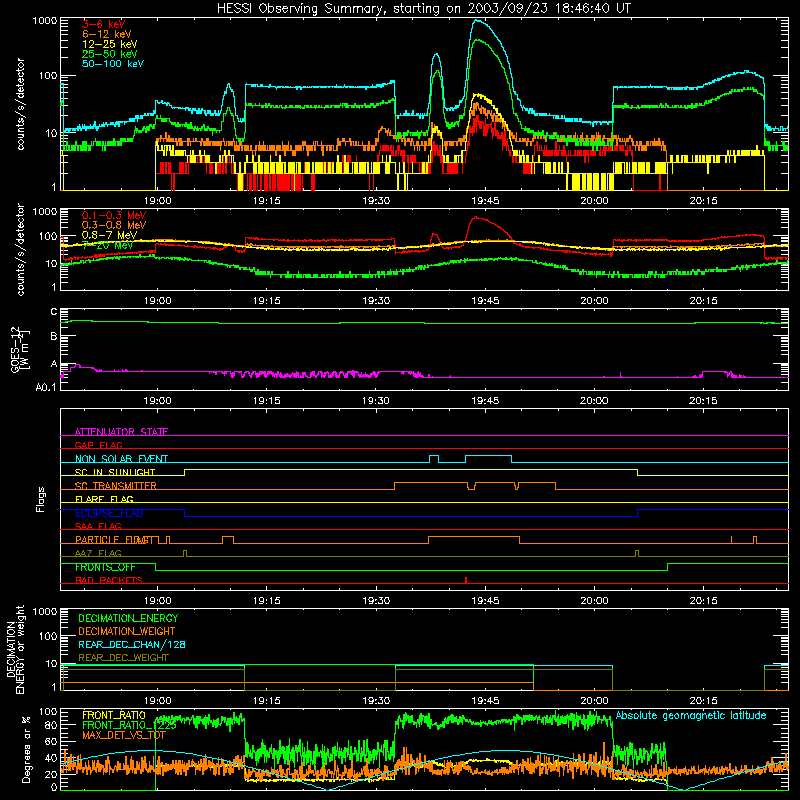Click the ECLIPSE_FLAG label
Image resolution: width=800 pixels, height=800 pixels.
click(109, 513)
